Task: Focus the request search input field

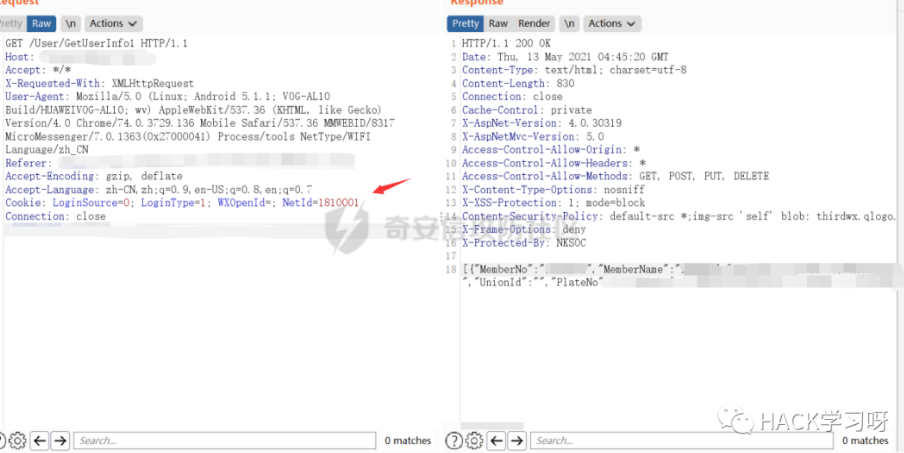Action: click(x=224, y=441)
